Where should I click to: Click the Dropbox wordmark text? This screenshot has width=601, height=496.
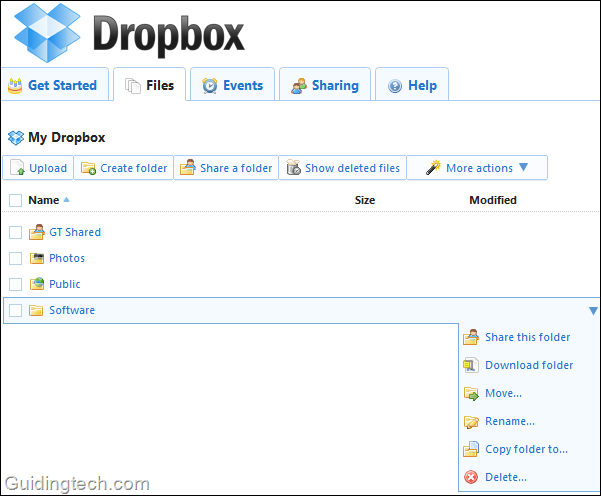168,35
